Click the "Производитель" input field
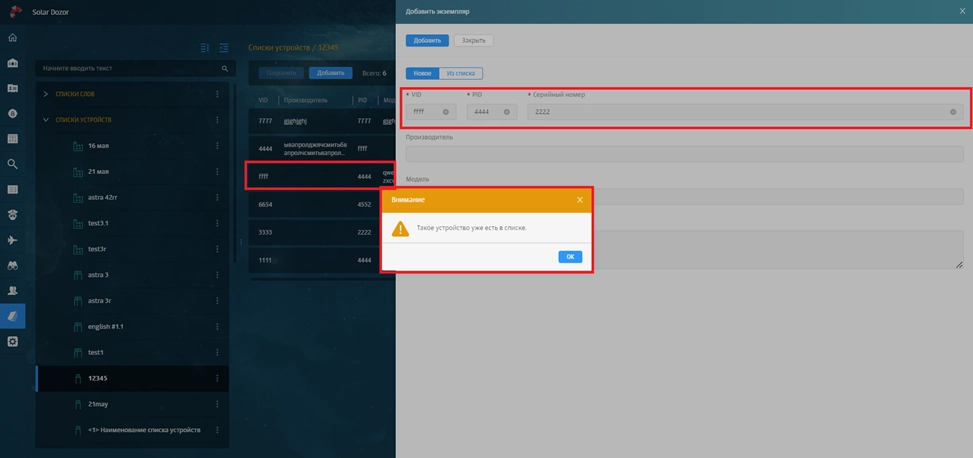The image size is (973, 458). pos(684,154)
